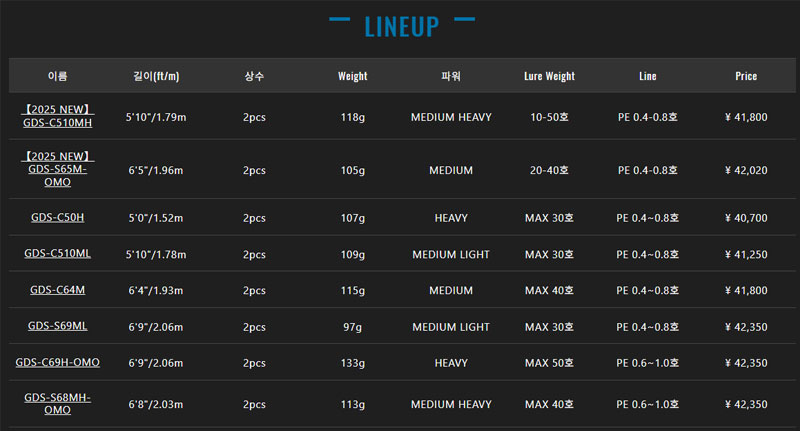Click the 길이(ft/m) column header
The width and height of the screenshot is (800, 431).
pyautogui.click(x=156, y=76)
